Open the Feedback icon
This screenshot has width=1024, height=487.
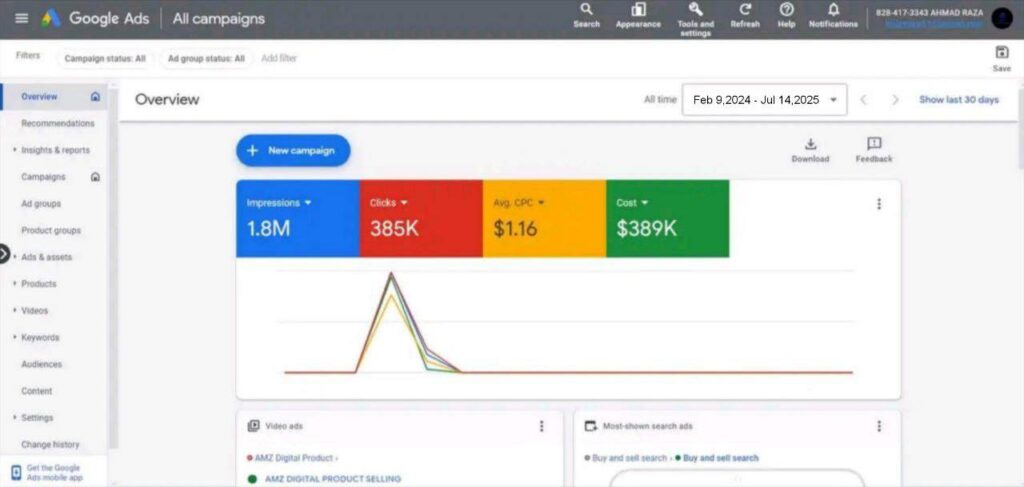tap(874, 144)
